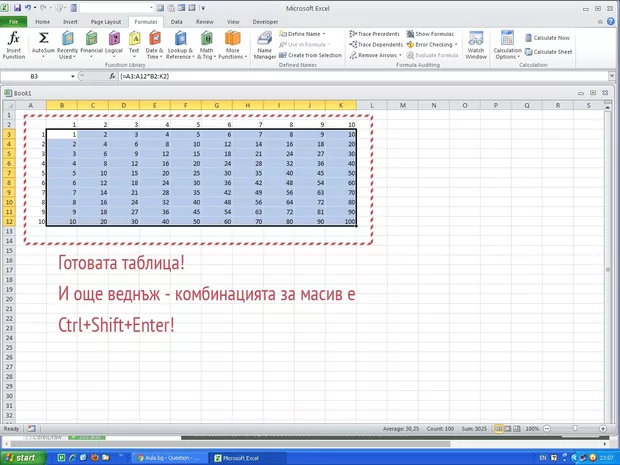Screen dimensions: 620x465
Task: Click the Windows start button
Action: 22,457
